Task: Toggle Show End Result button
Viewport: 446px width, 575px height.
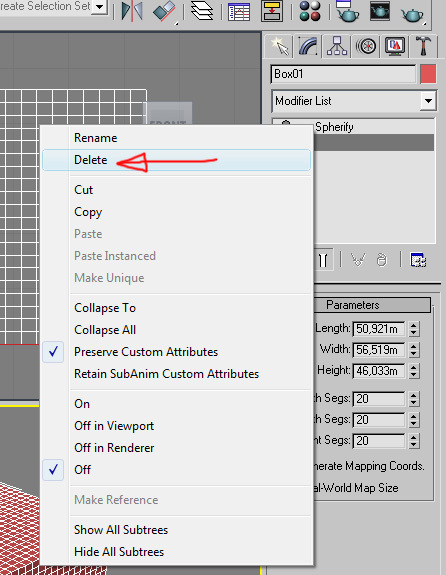Action: click(323, 260)
